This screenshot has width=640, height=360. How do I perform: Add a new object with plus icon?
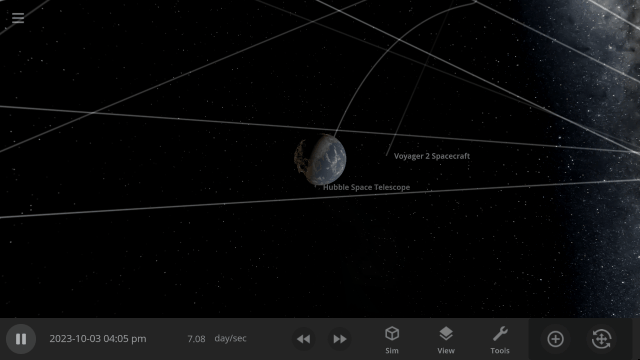(x=555, y=339)
